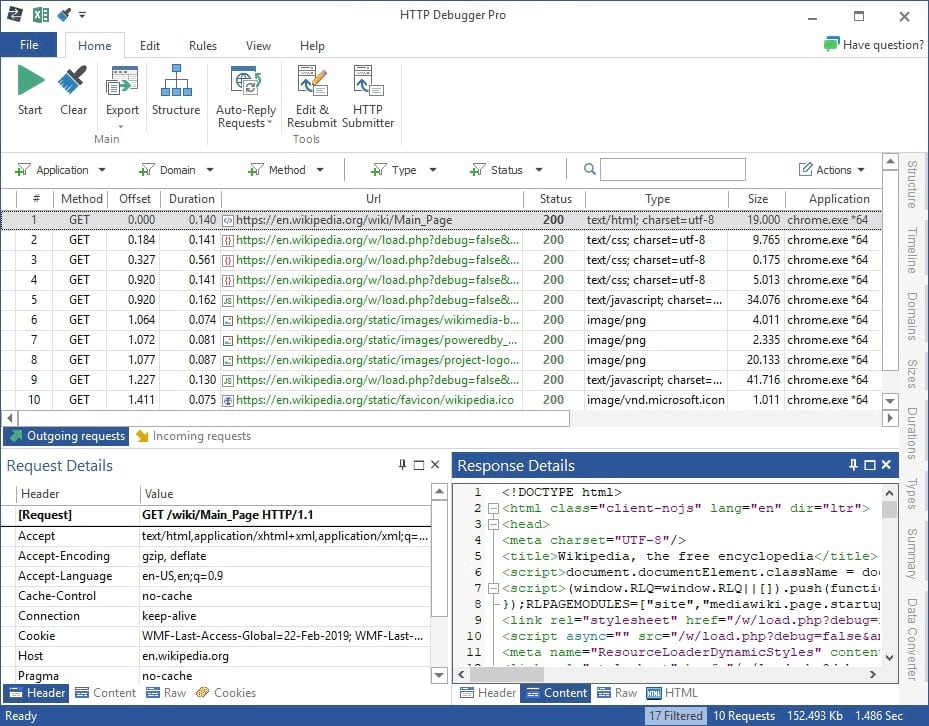This screenshot has height=726, width=929.
Task: Open the Cookies tab in Request Details
Action: [226, 692]
